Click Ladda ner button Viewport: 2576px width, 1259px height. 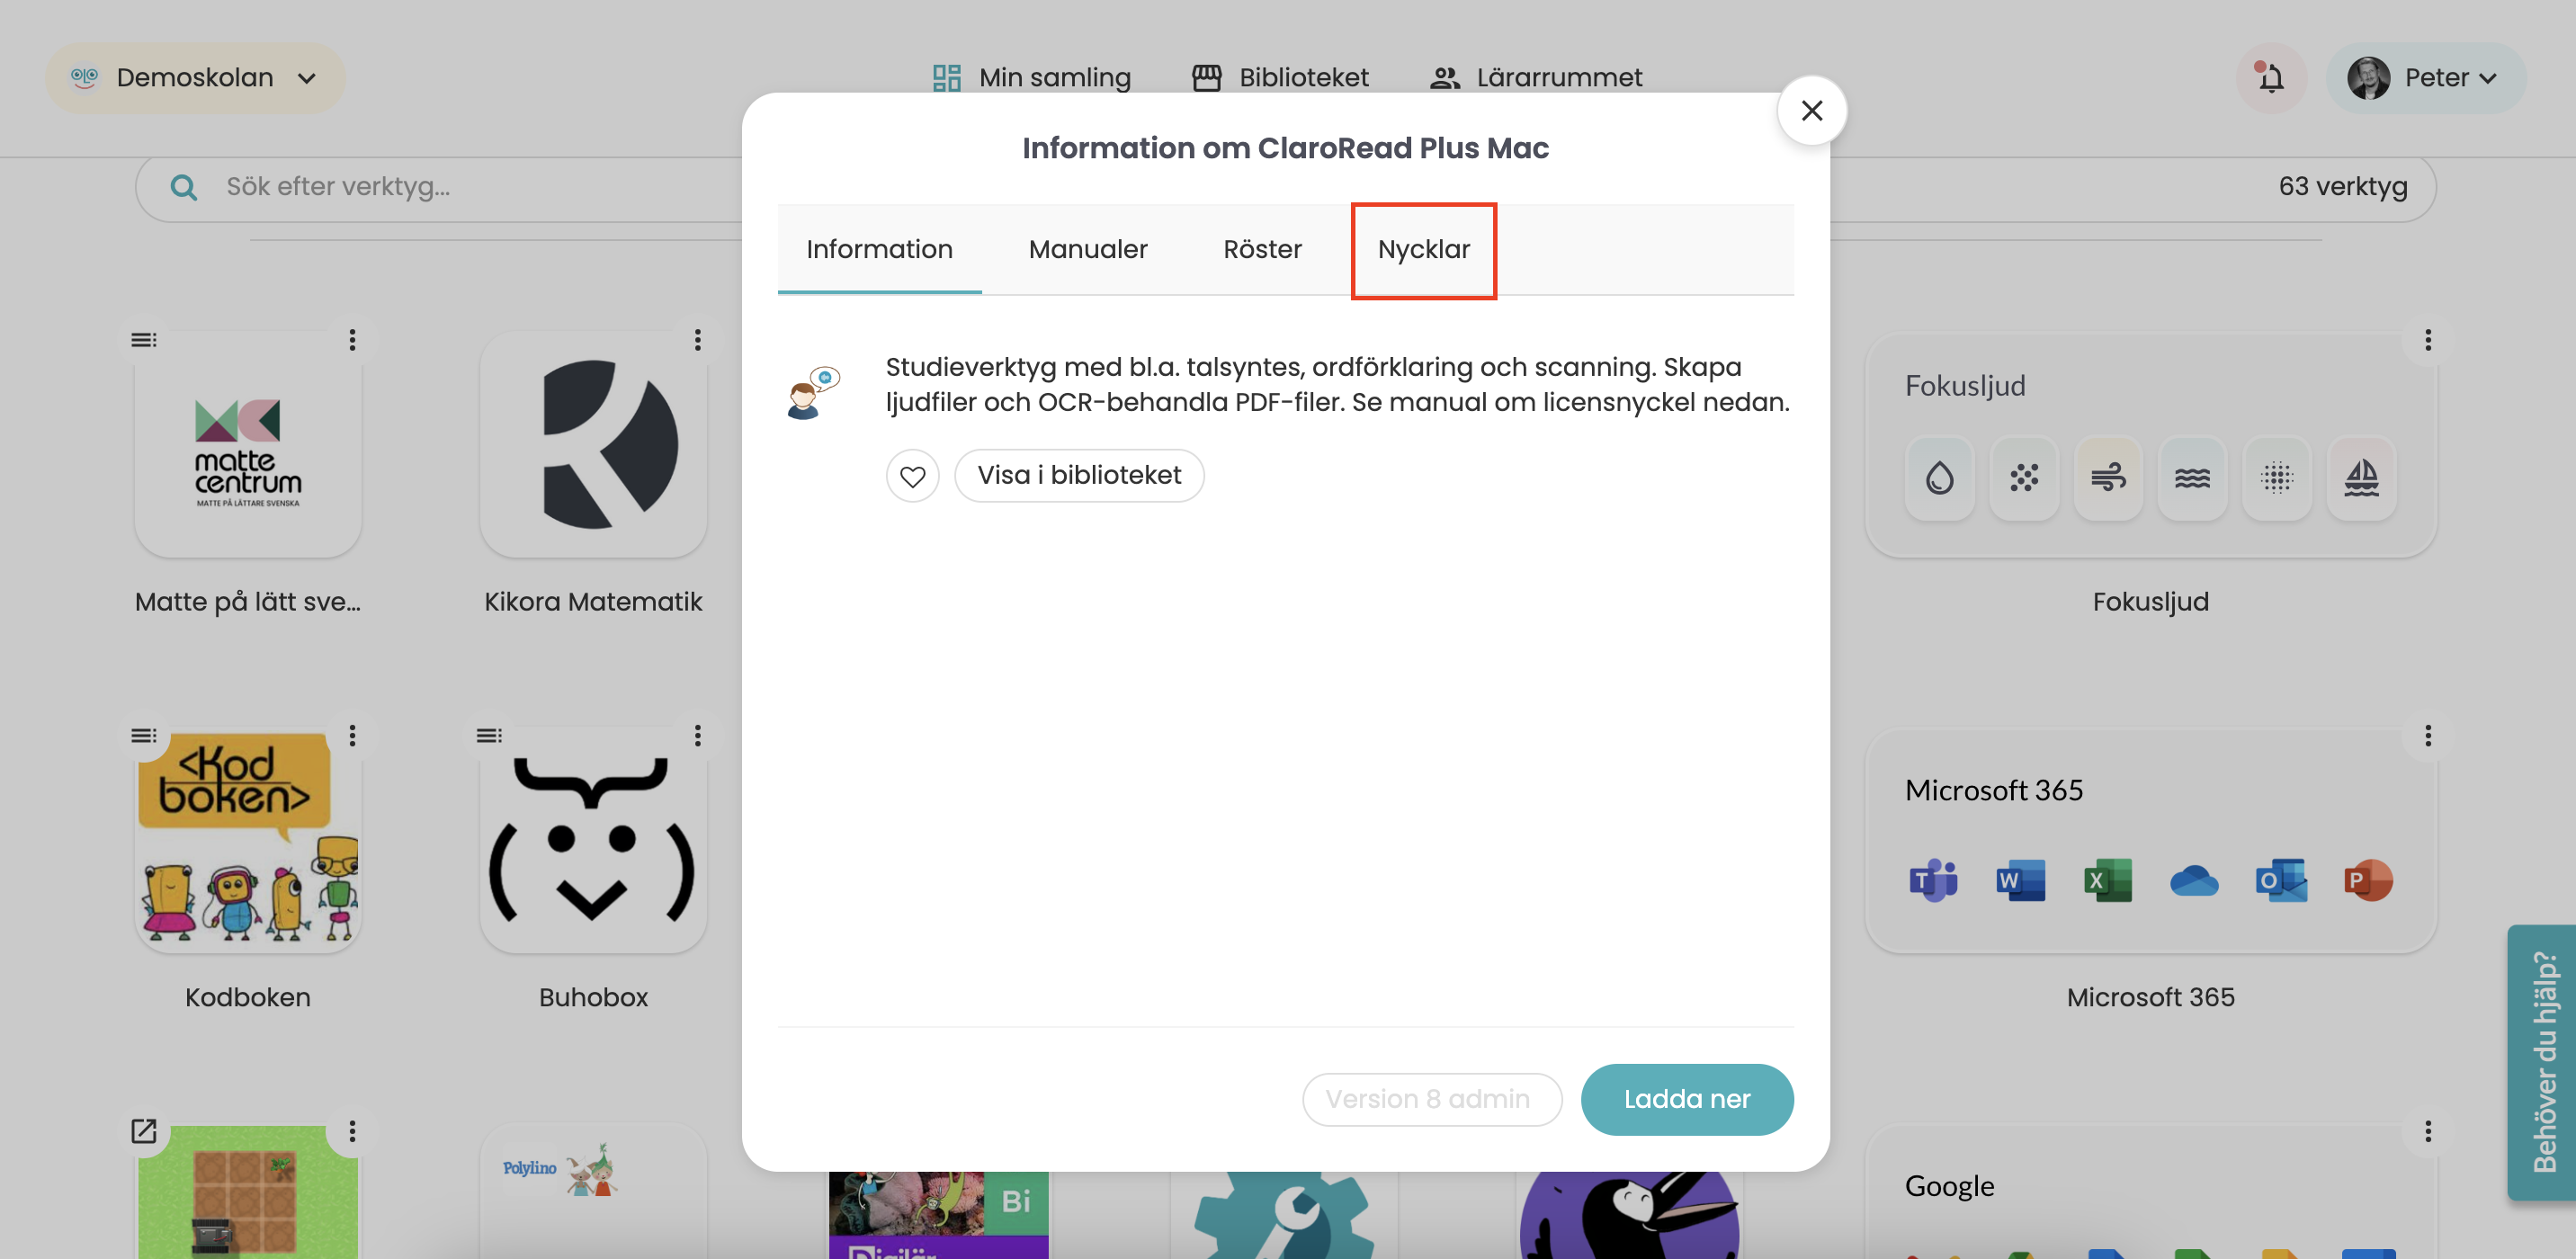pyautogui.click(x=1687, y=1100)
